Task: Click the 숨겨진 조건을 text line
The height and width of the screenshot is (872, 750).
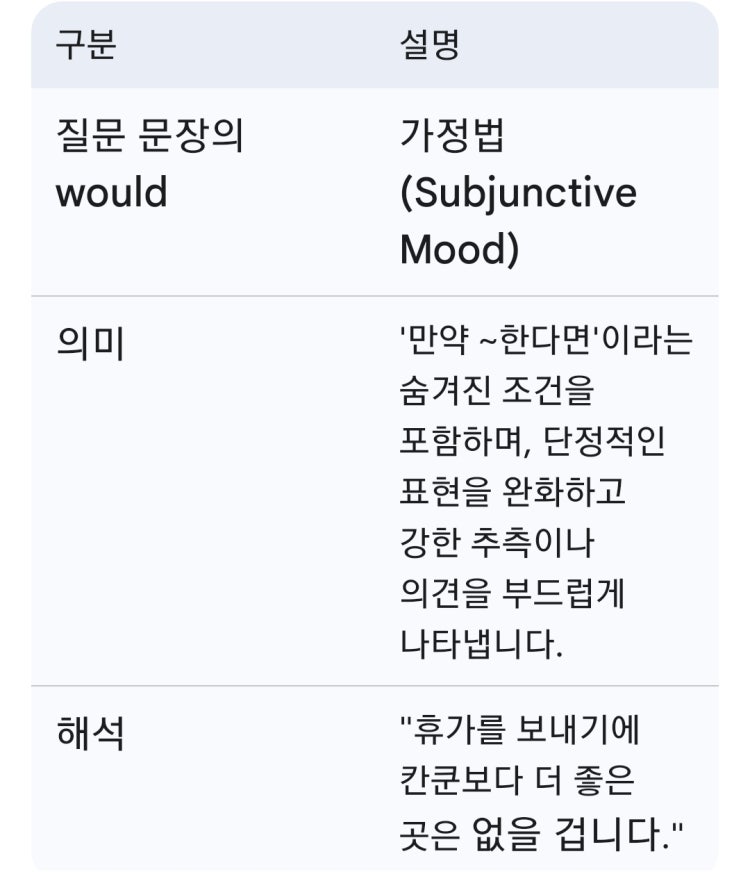Action: [x=497, y=390]
